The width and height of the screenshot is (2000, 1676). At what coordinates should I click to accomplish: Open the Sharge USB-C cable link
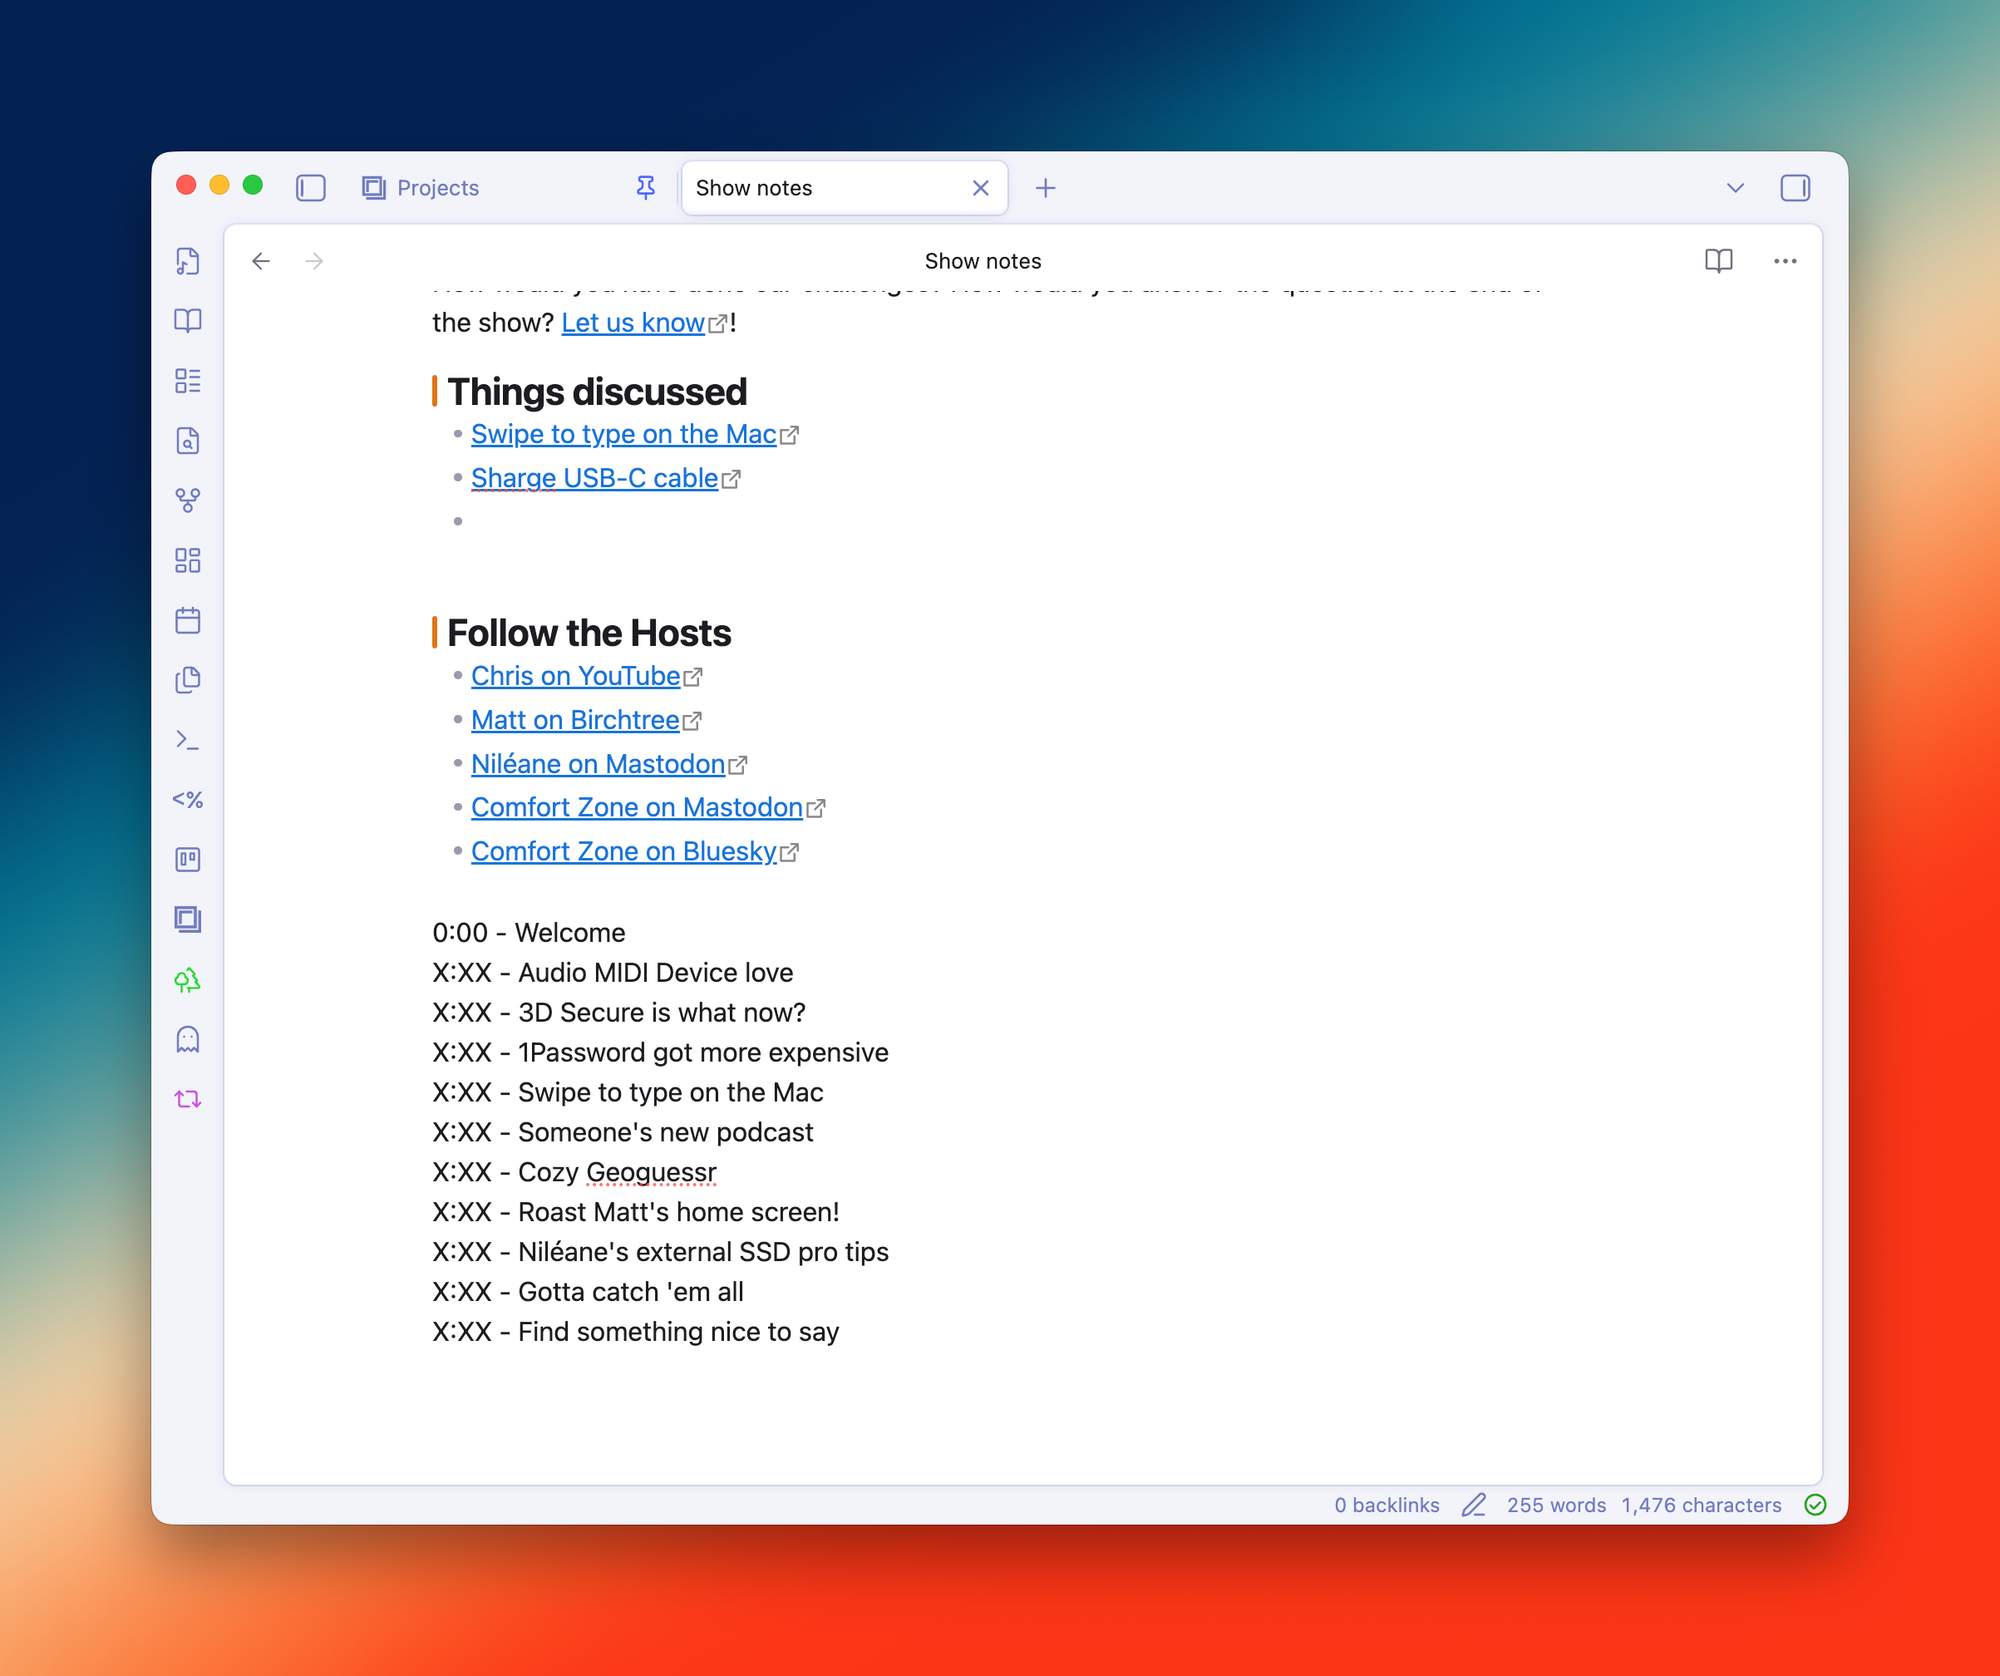(594, 479)
